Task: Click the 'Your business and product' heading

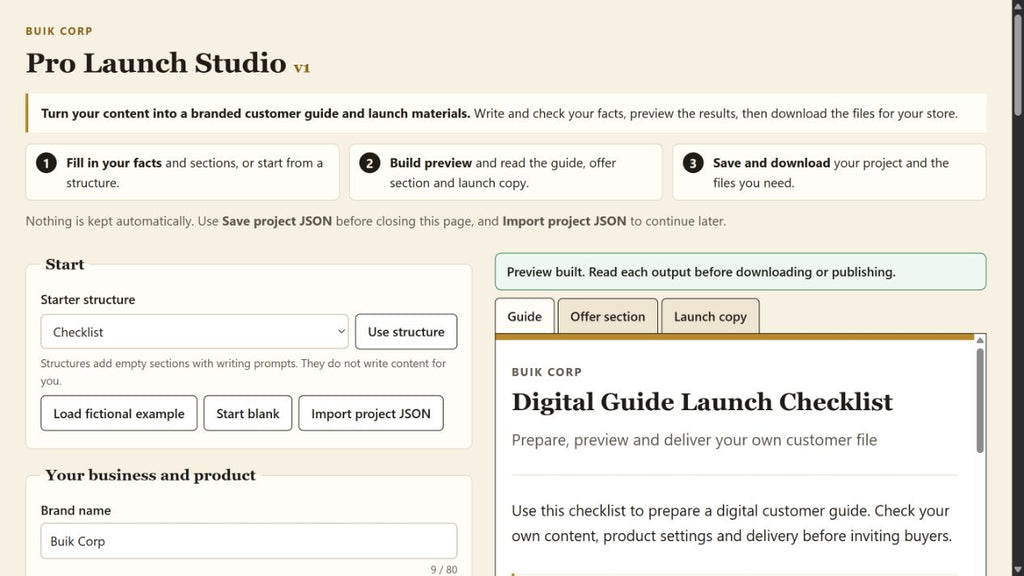Action: pos(150,475)
